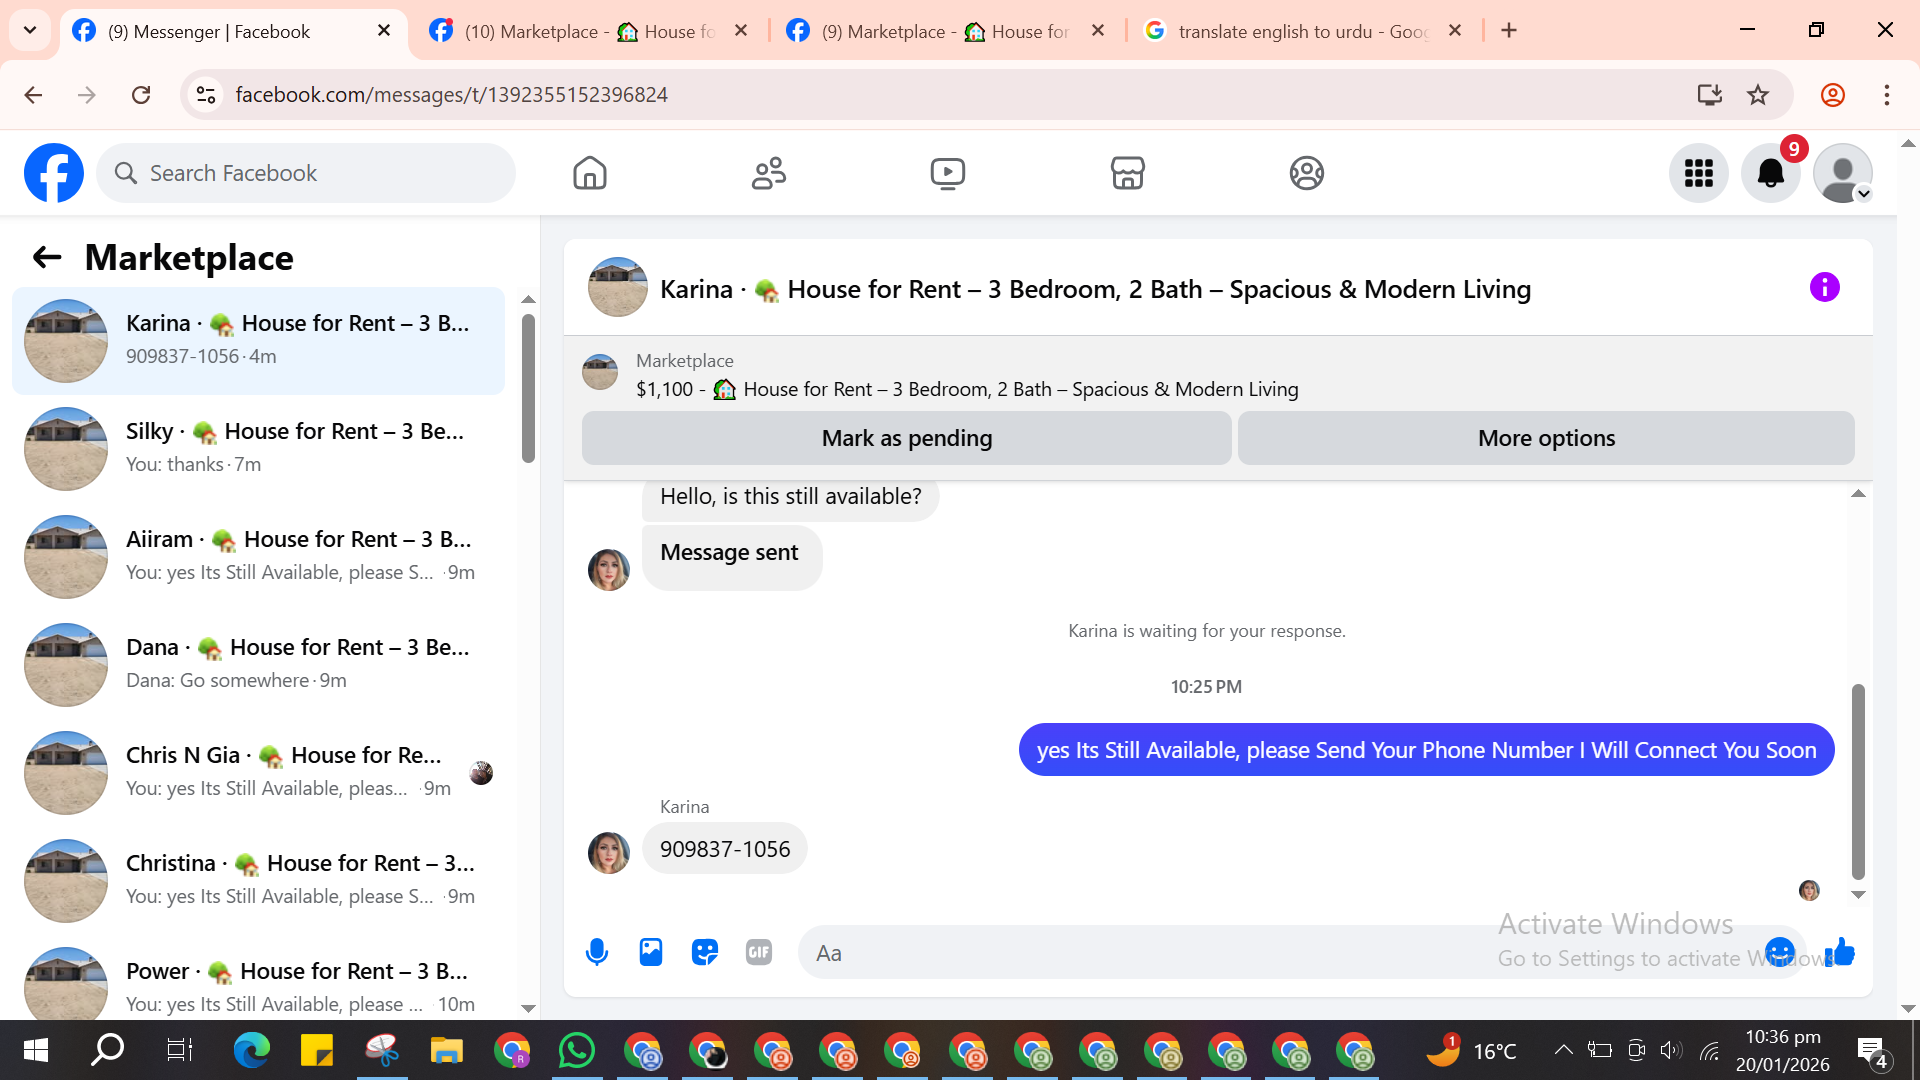
Task: Send a thumbs-up like
Action: [1840, 952]
